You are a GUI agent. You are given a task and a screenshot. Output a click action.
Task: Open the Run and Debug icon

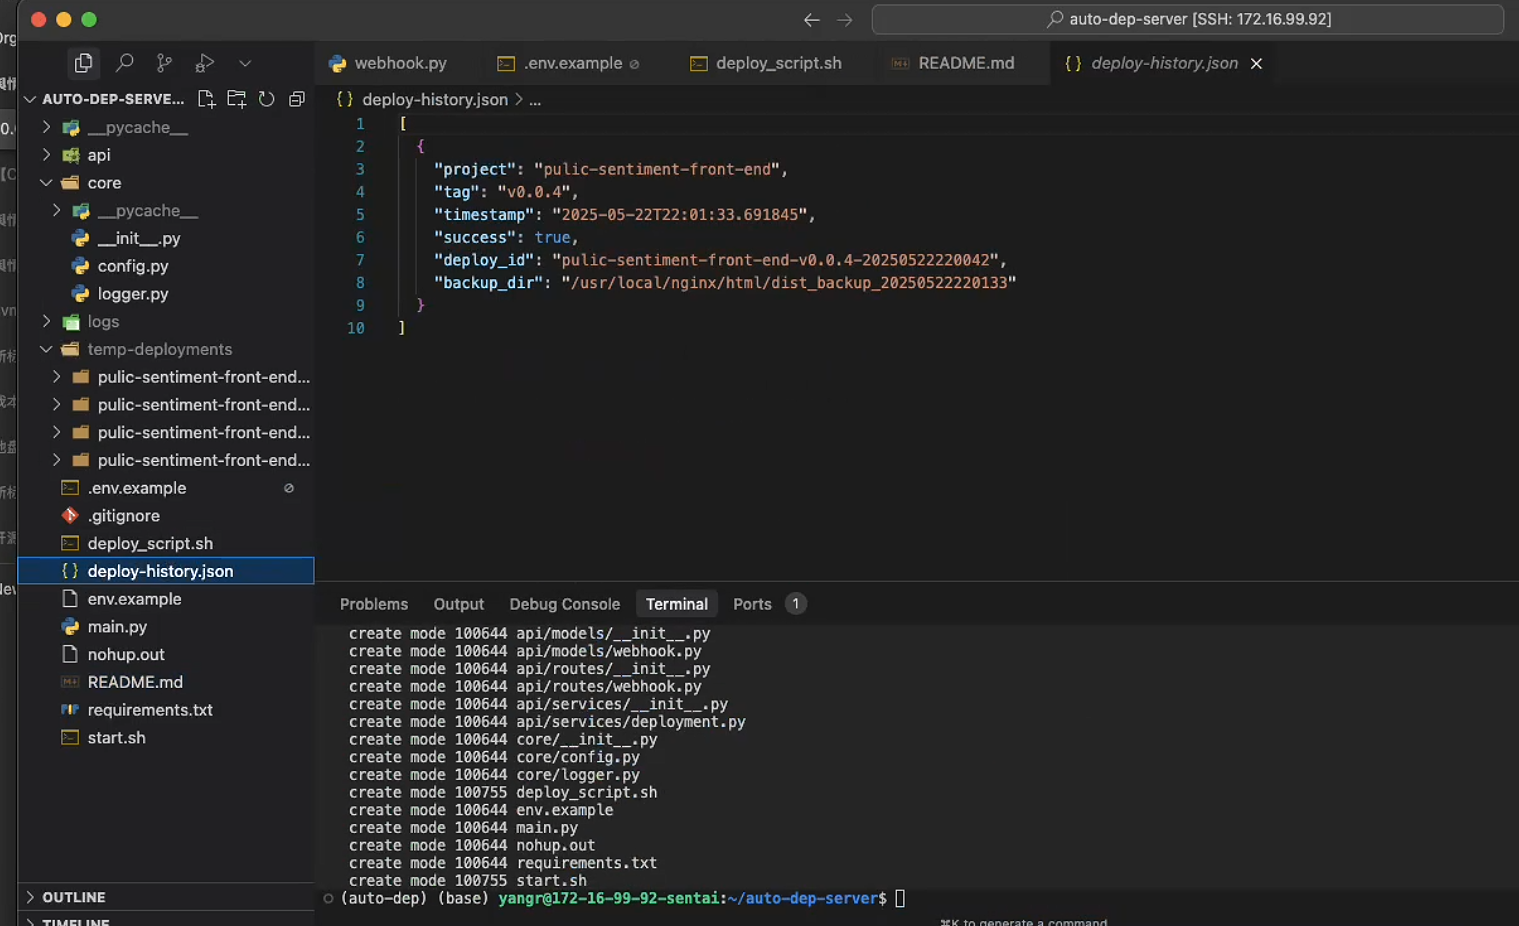click(204, 63)
